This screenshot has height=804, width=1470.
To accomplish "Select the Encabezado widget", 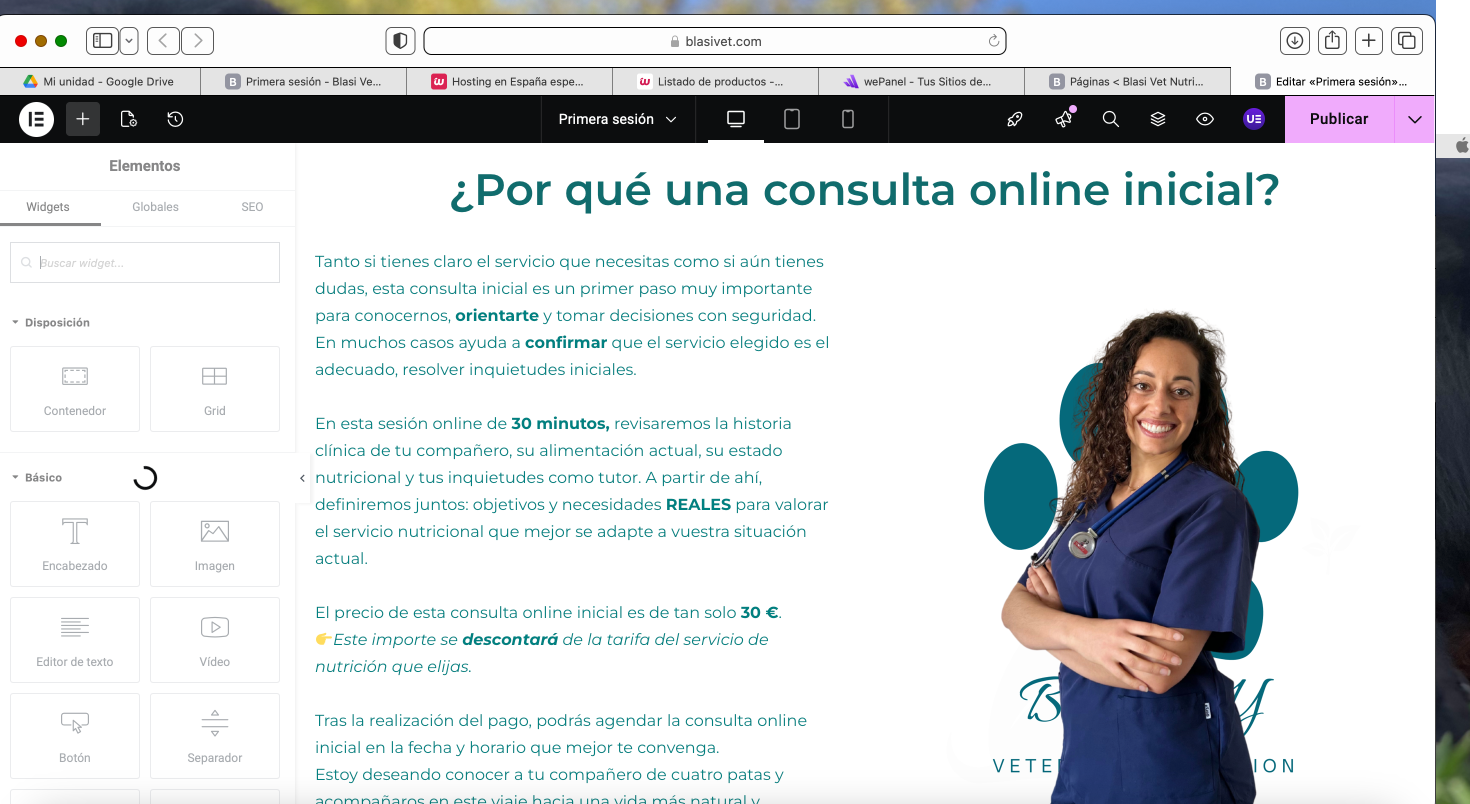I will coord(75,543).
